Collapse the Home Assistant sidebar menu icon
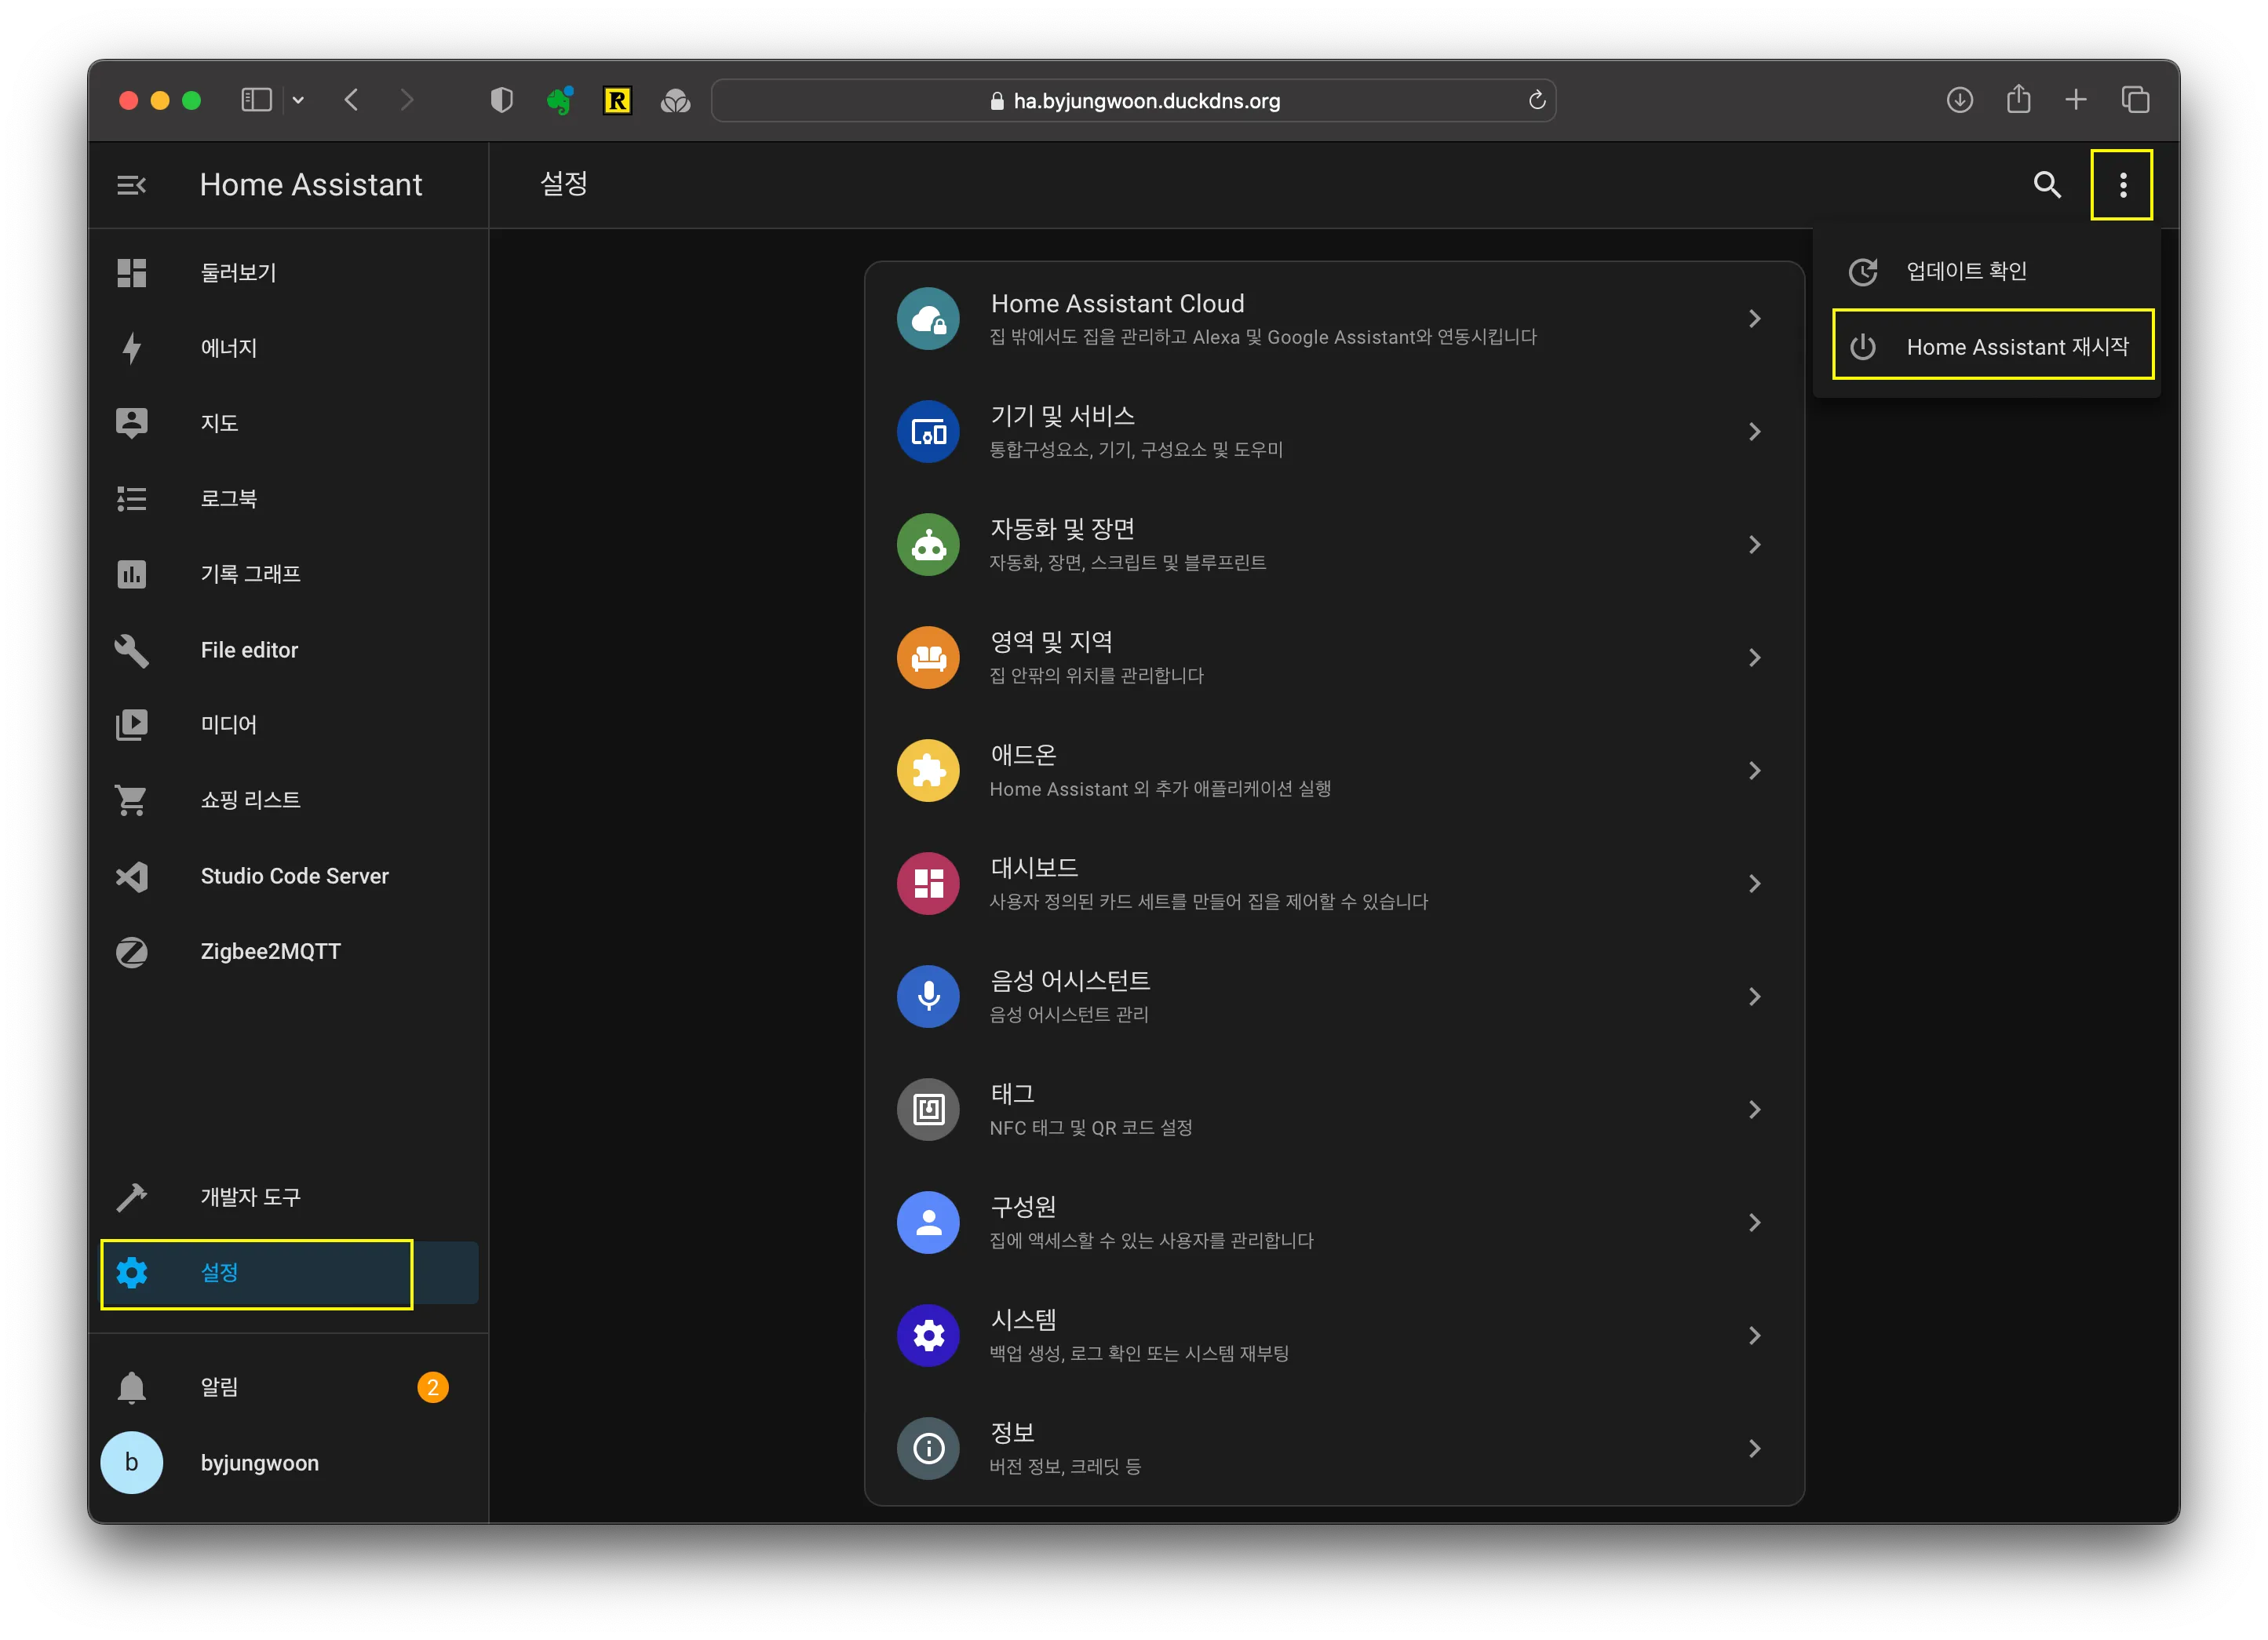2268x1640 pixels. click(131, 185)
